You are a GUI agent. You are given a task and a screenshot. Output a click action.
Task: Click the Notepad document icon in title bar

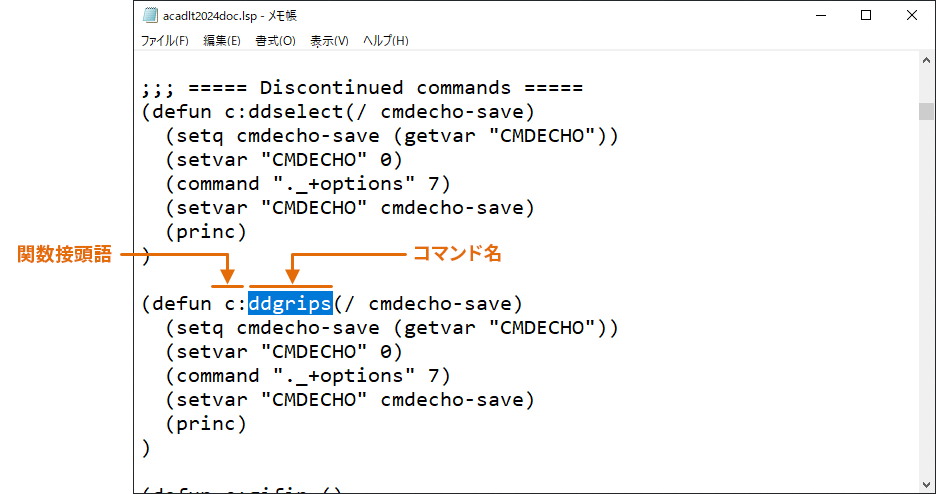pos(150,16)
